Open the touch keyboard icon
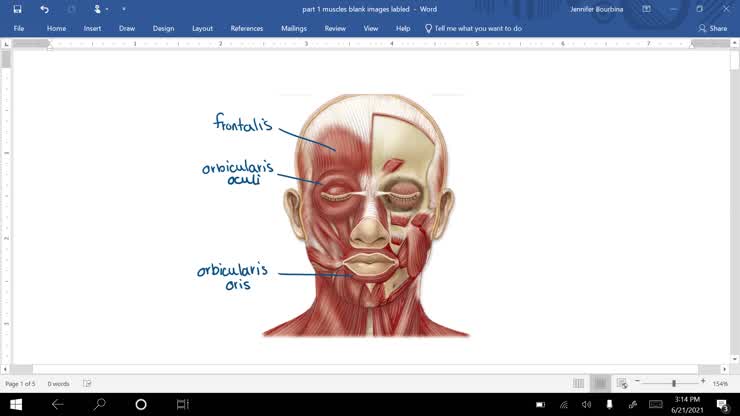740x416 pixels. coord(656,404)
